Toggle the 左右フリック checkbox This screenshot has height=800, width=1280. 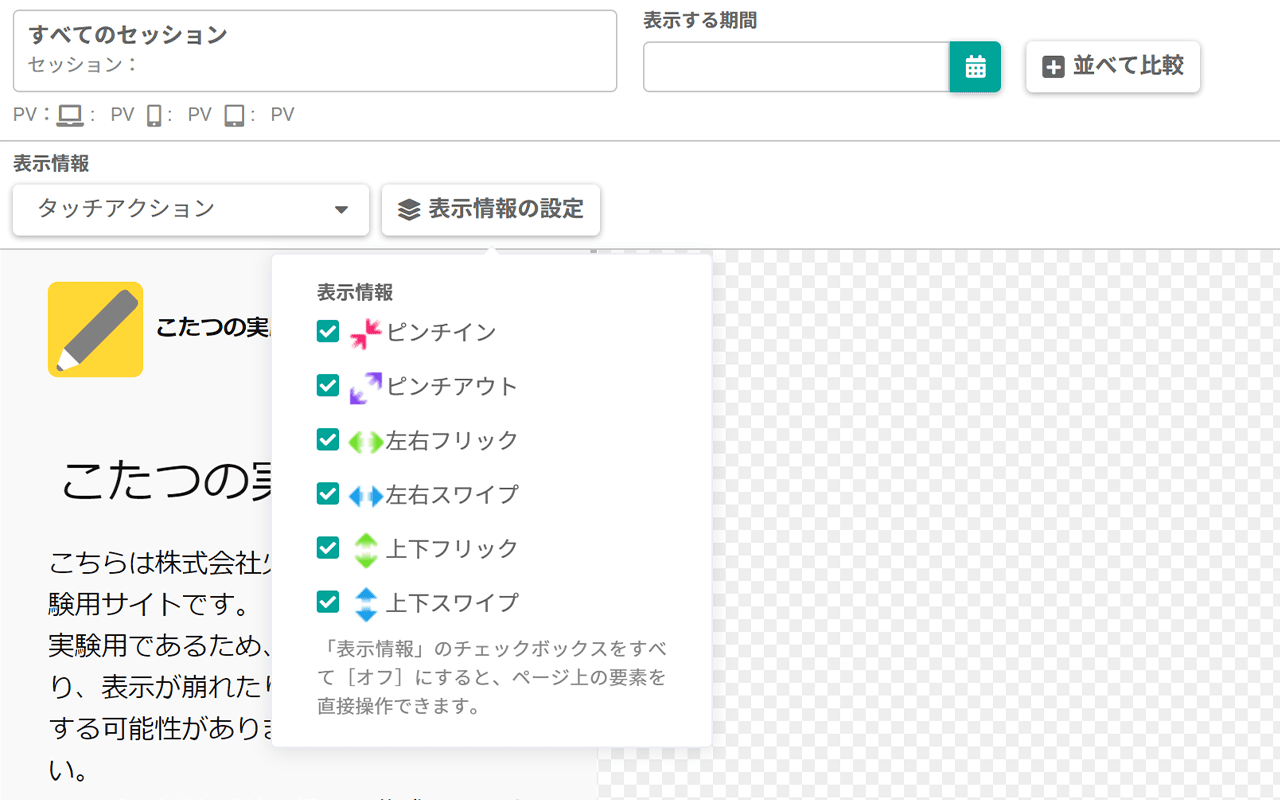coord(328,439)
